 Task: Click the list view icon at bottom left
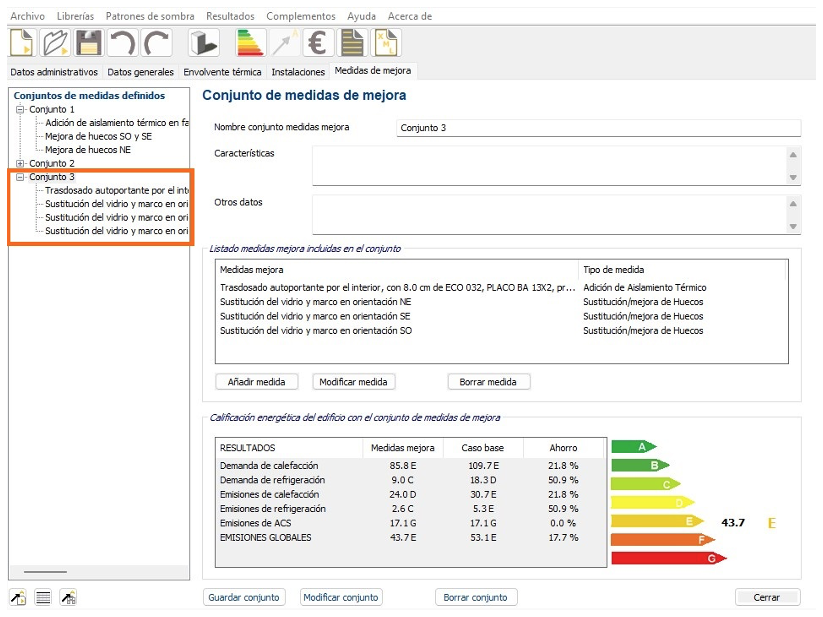(x=43, y=598)
